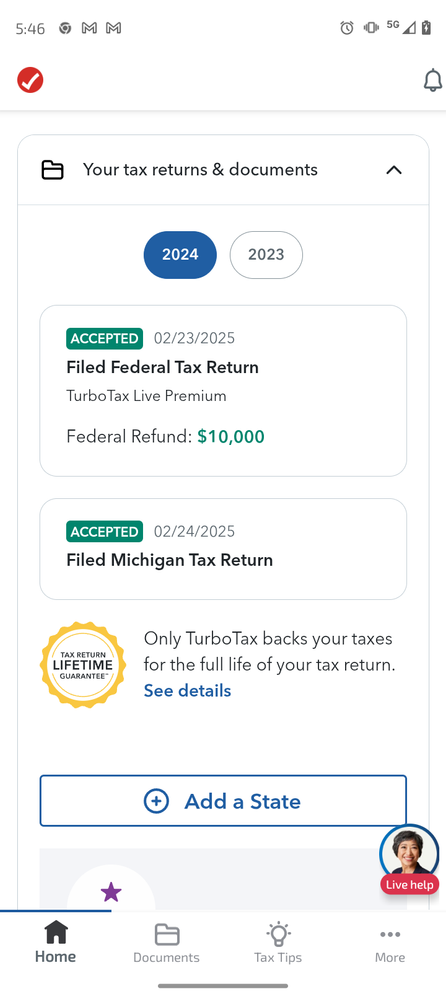Open the Filed Michigan Tax Return card
Viewport: 446px width, 999px height.
click(223, 549)
